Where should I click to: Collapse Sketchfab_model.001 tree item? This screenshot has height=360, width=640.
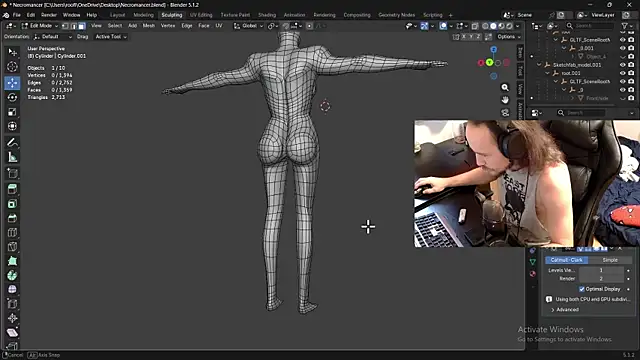[539, 65]
